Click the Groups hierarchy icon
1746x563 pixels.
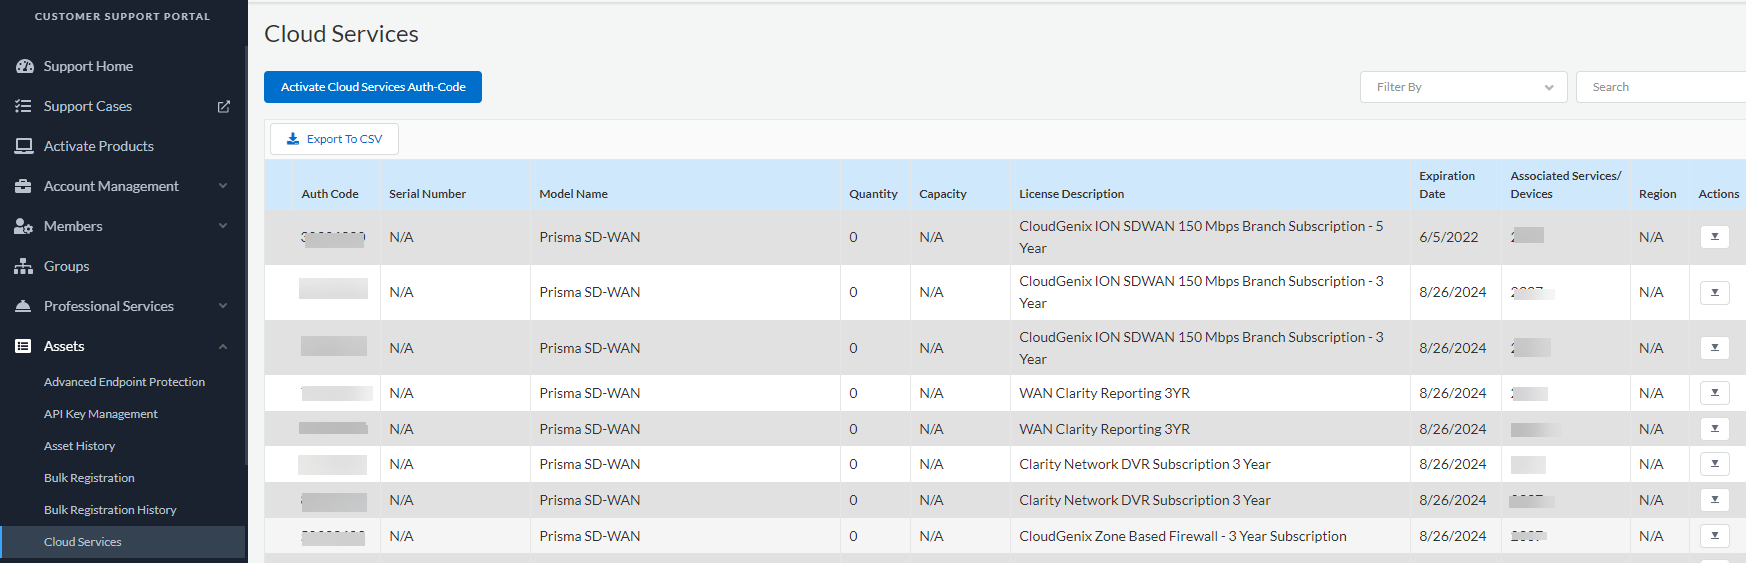24,266
